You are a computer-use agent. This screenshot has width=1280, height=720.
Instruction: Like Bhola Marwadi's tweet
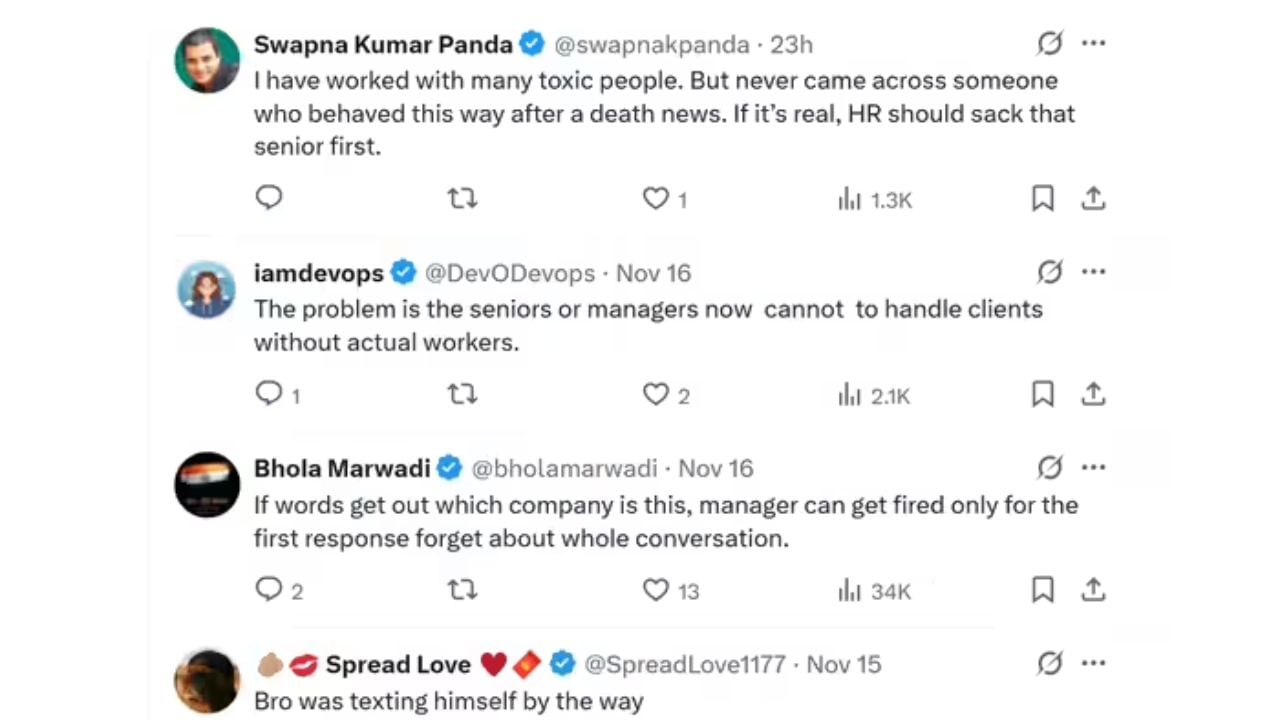click(x=656, y=590)
